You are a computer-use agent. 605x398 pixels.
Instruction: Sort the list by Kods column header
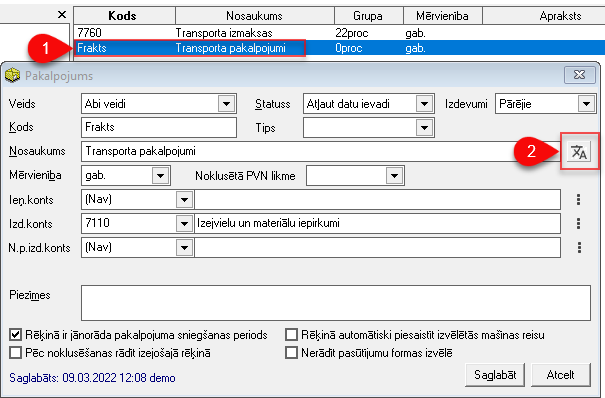124,16
